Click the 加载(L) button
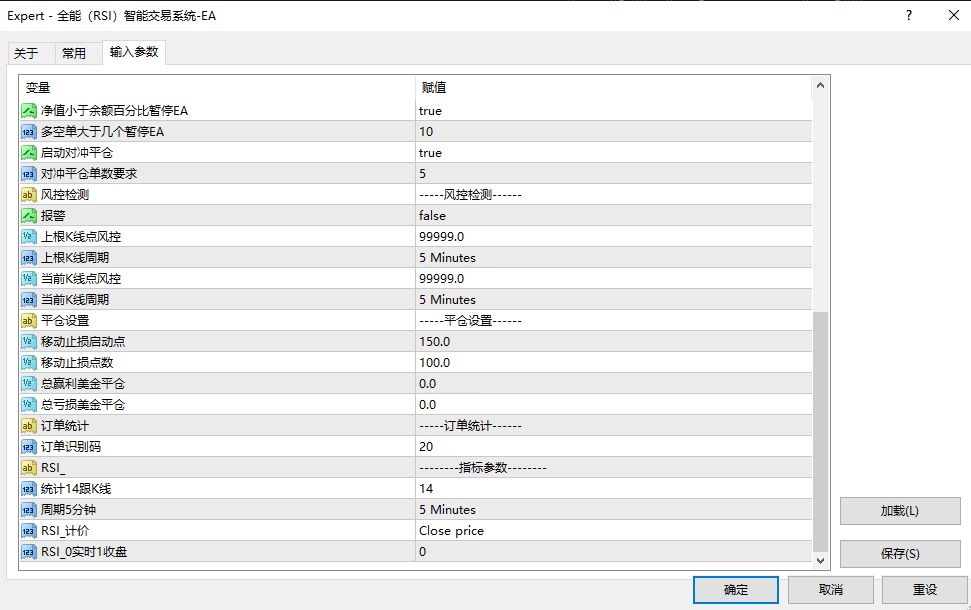This screenshot has width=971, height=610. (x=899, y=511)
